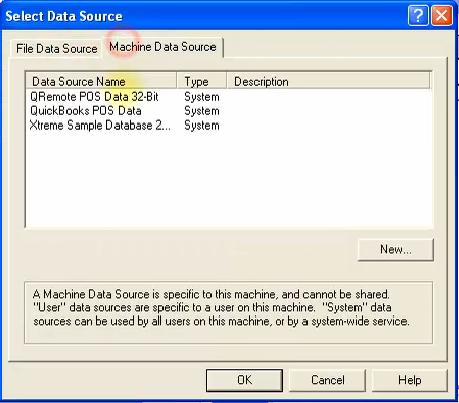Viewport: 459px width, 403px height.
Task: Click the System type of QRemote row
Action: (202, 97)
